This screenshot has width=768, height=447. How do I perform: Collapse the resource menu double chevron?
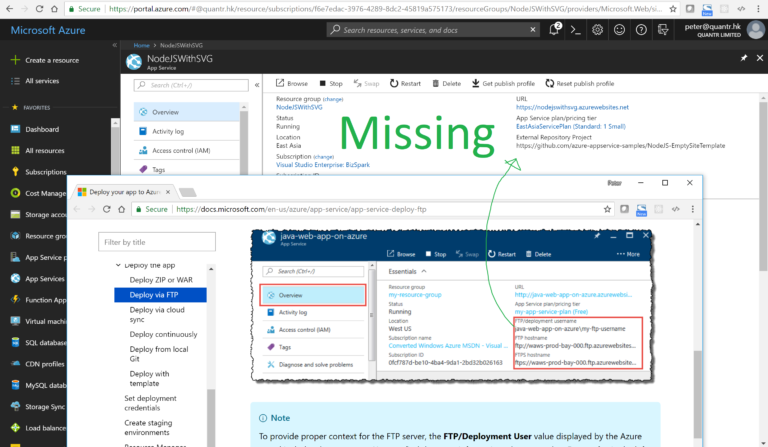pos(257,85)
